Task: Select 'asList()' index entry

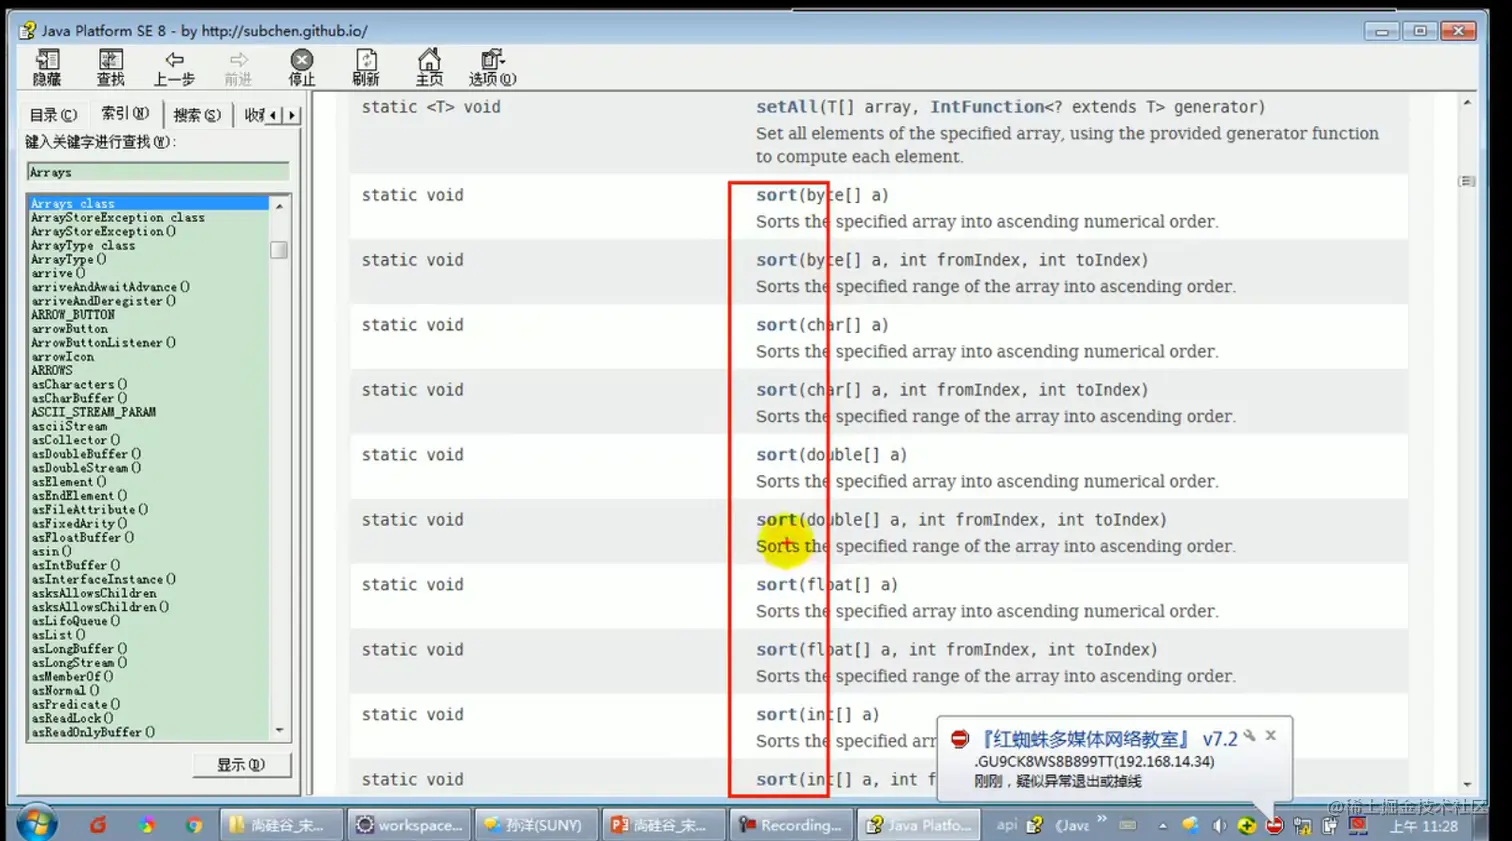Action: [58, 635]
